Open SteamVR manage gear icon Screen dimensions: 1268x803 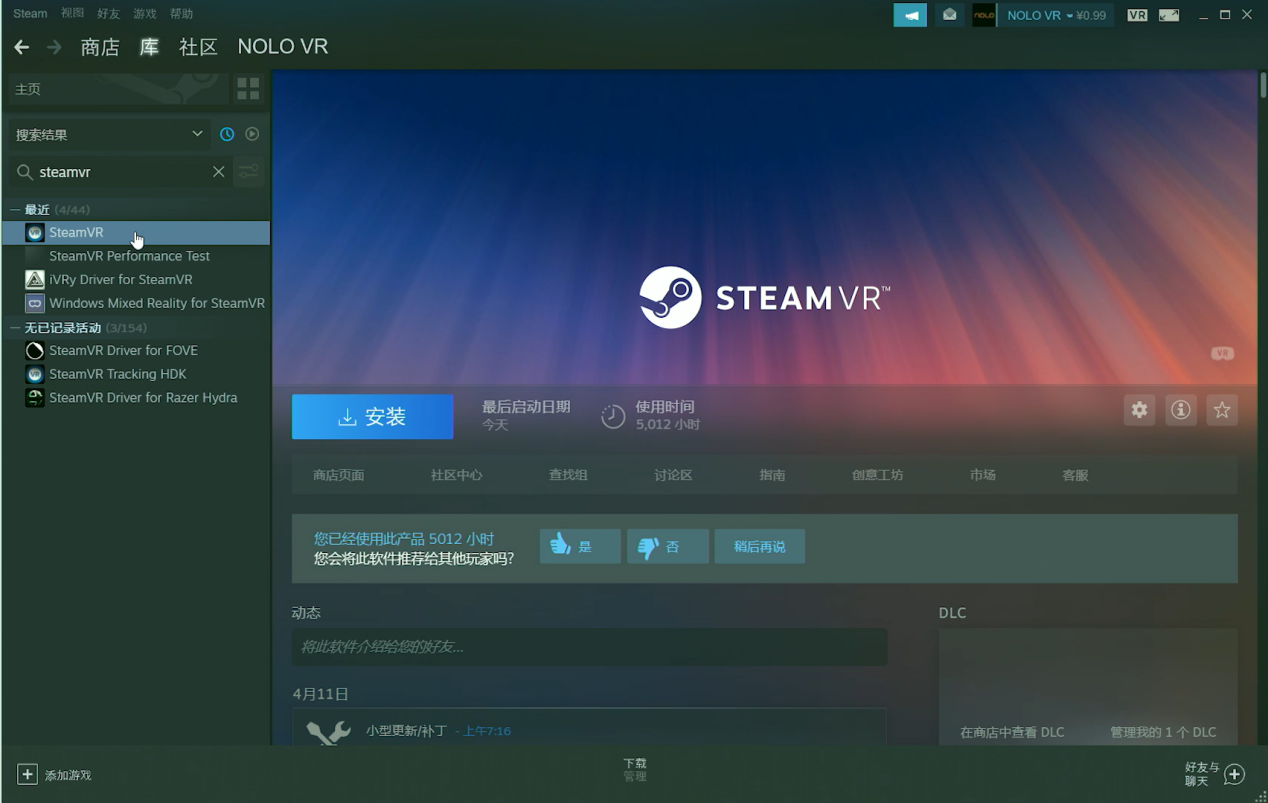tap(1139, 410)
